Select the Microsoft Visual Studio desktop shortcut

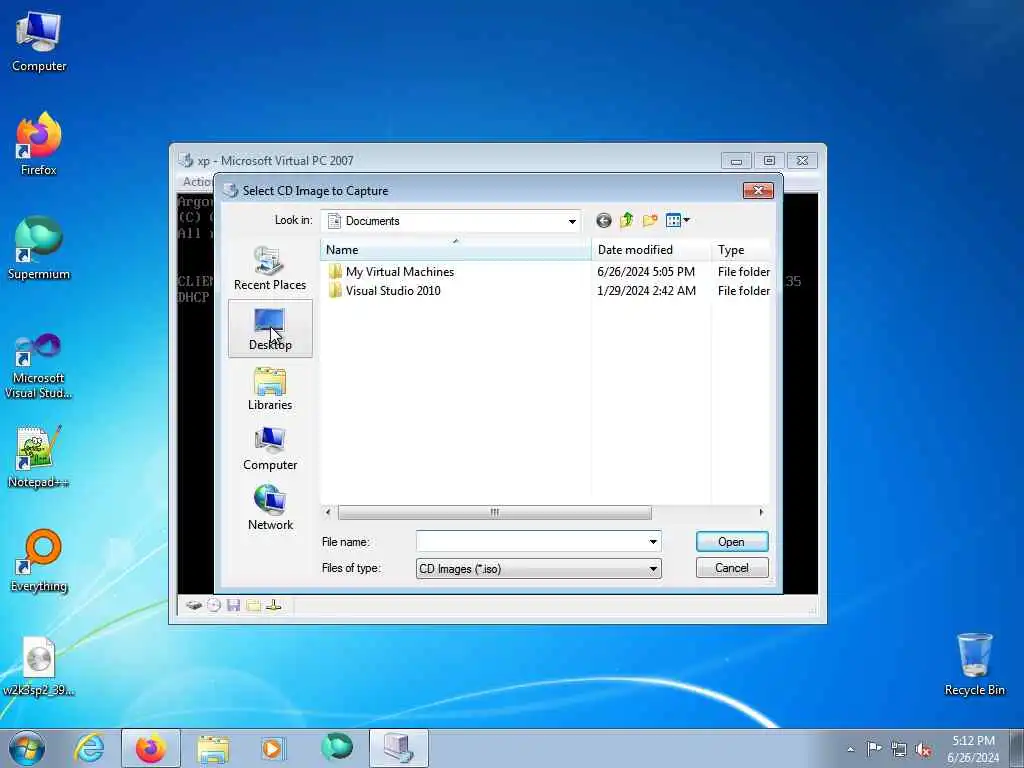39,366
